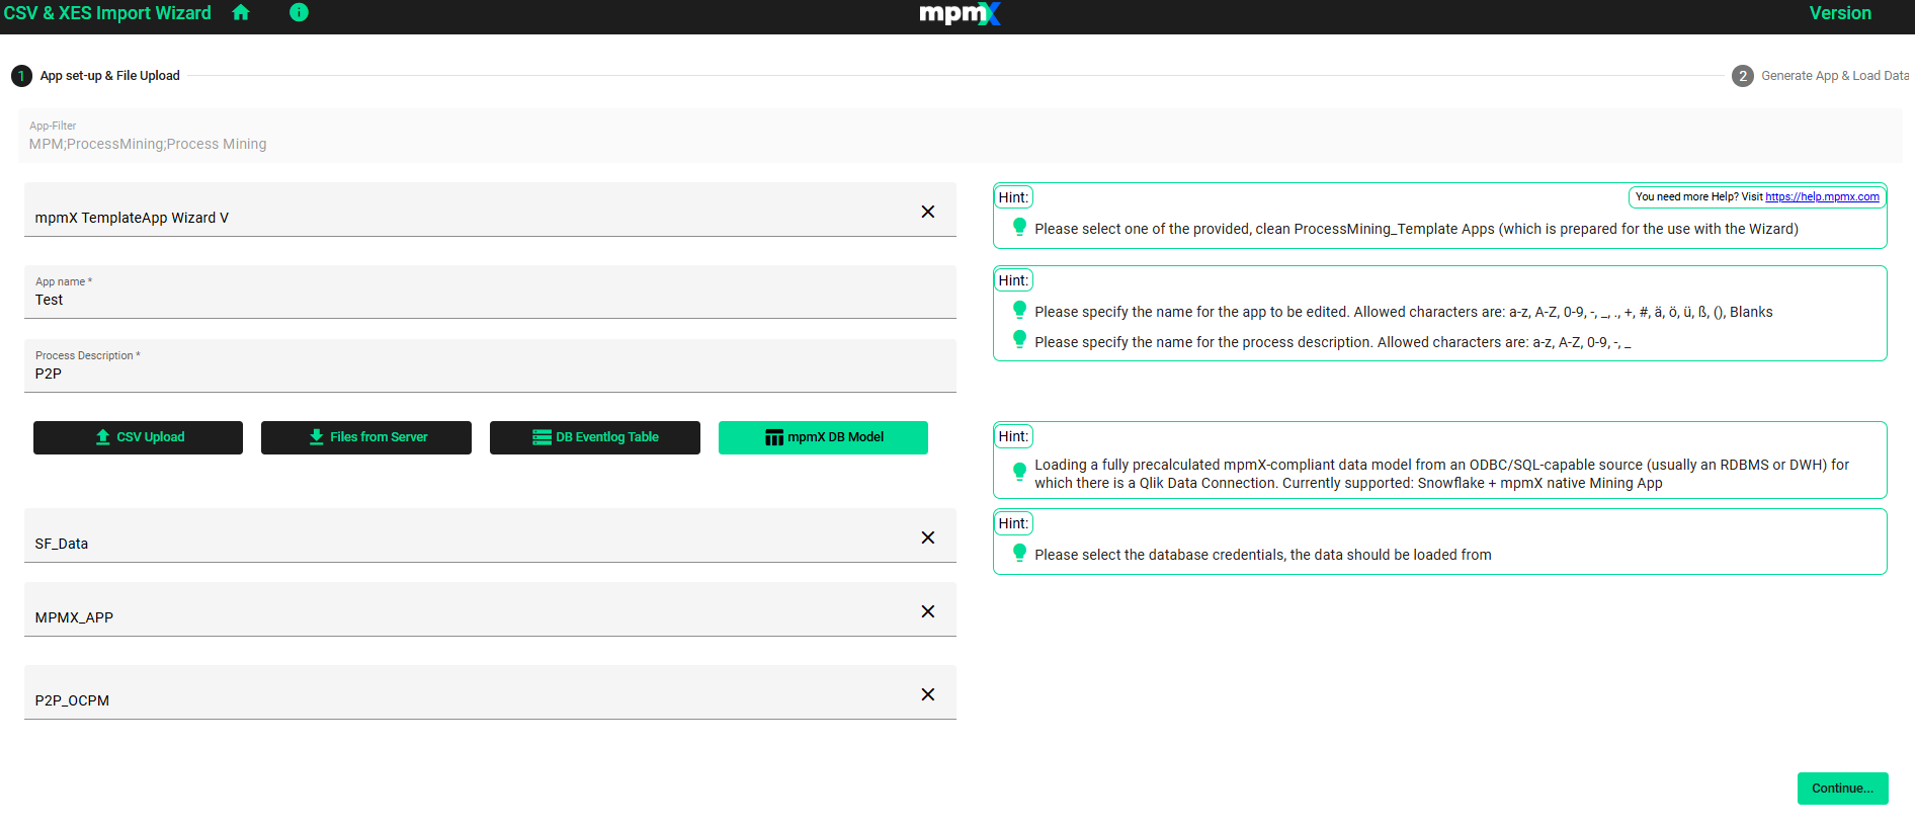Clear the mpmX TemplateApp Wizard V selection
The width and height of the screenshot is (1915, 814).
pyautogui.click(x=928, y=212)
